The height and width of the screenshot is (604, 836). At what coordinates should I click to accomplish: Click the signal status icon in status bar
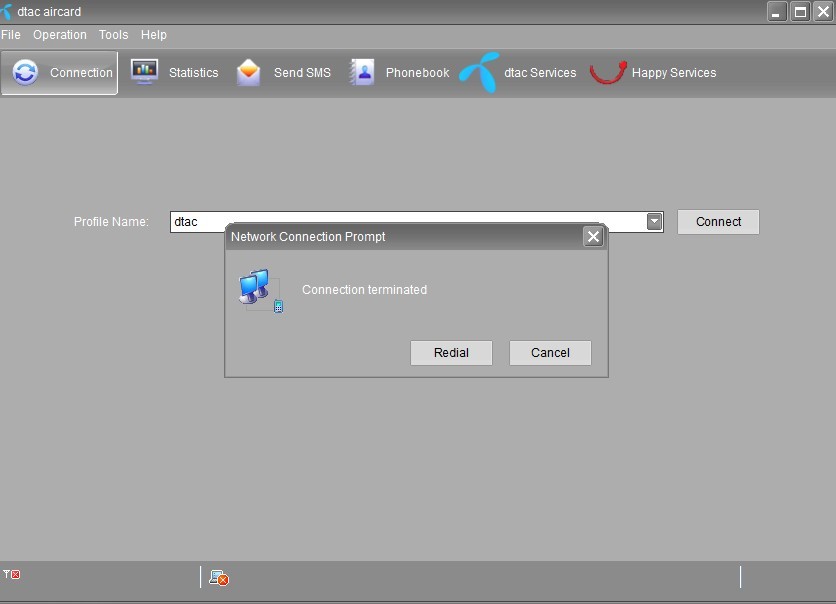click(12, 574)
